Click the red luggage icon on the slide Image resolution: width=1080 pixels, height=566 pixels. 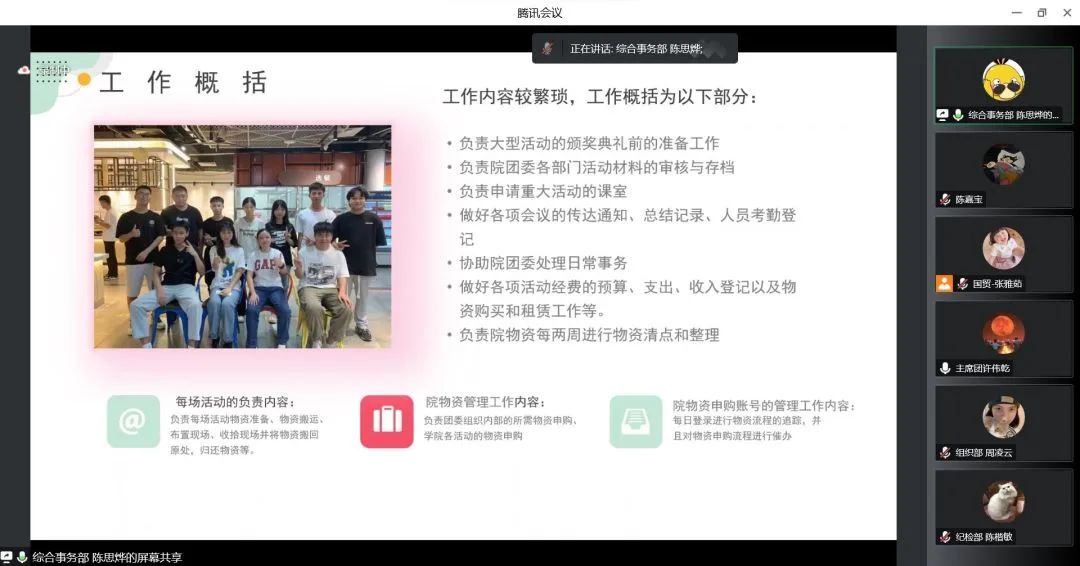pos(386,421)
